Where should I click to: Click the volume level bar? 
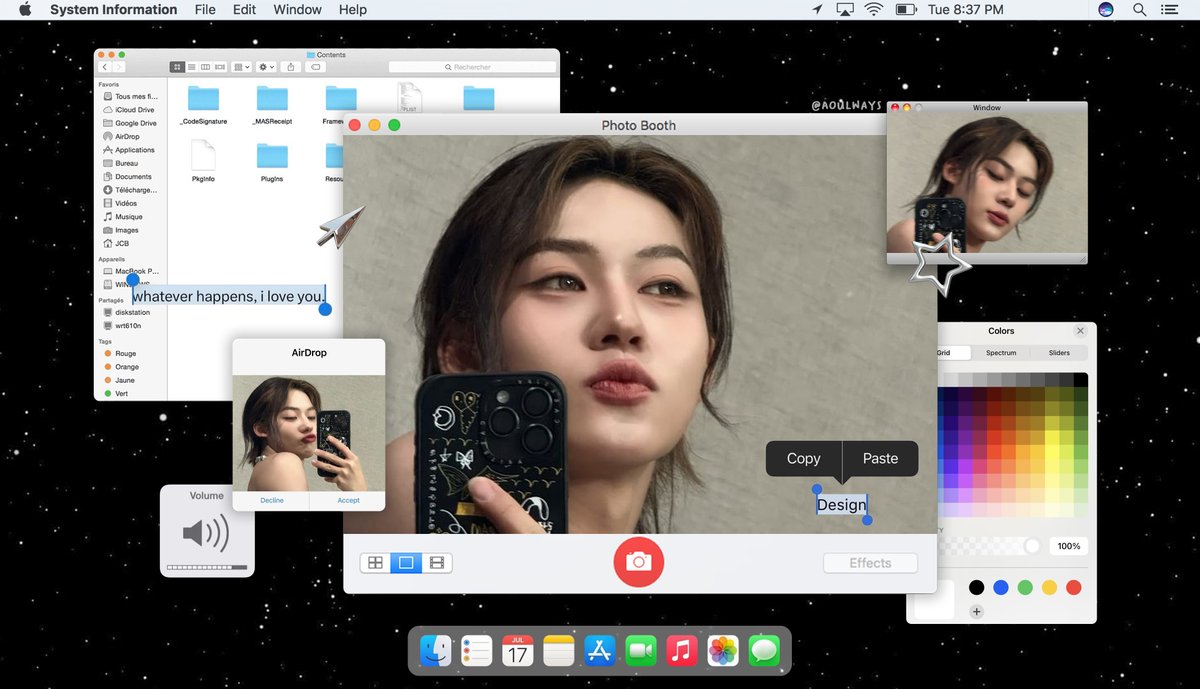tap(207, 567)
